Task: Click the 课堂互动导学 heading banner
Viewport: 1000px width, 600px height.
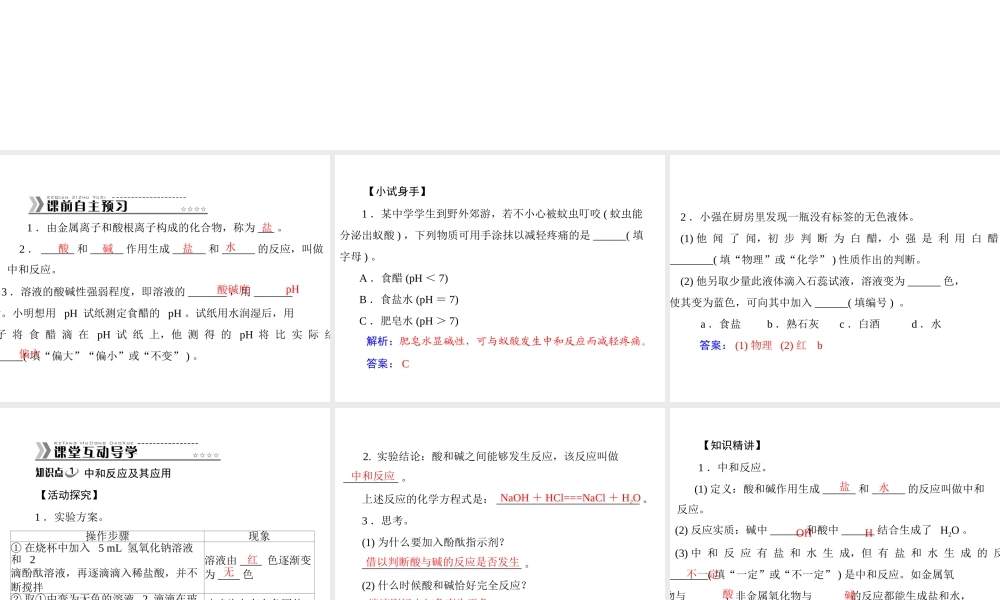Action: pos(128,451)
